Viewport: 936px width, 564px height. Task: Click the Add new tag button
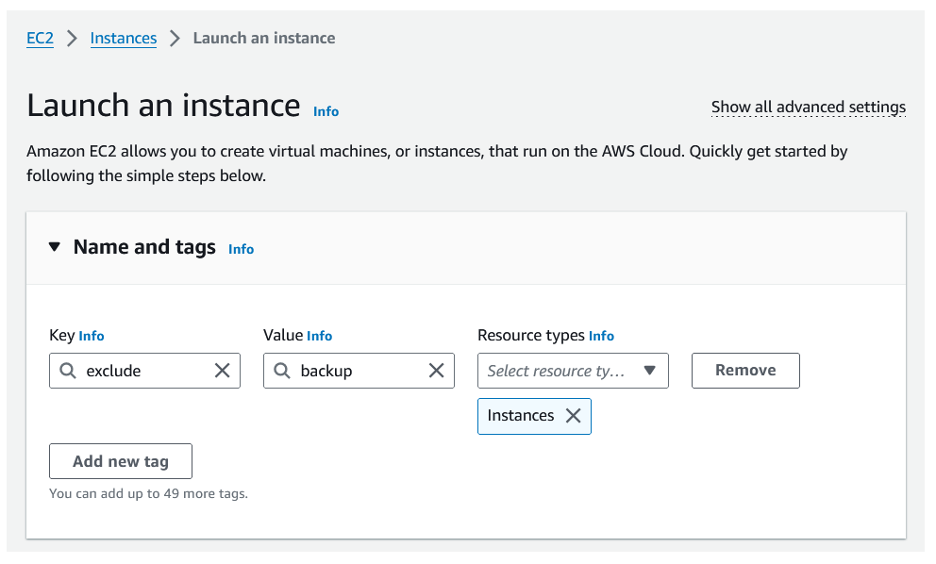[121, 461]
